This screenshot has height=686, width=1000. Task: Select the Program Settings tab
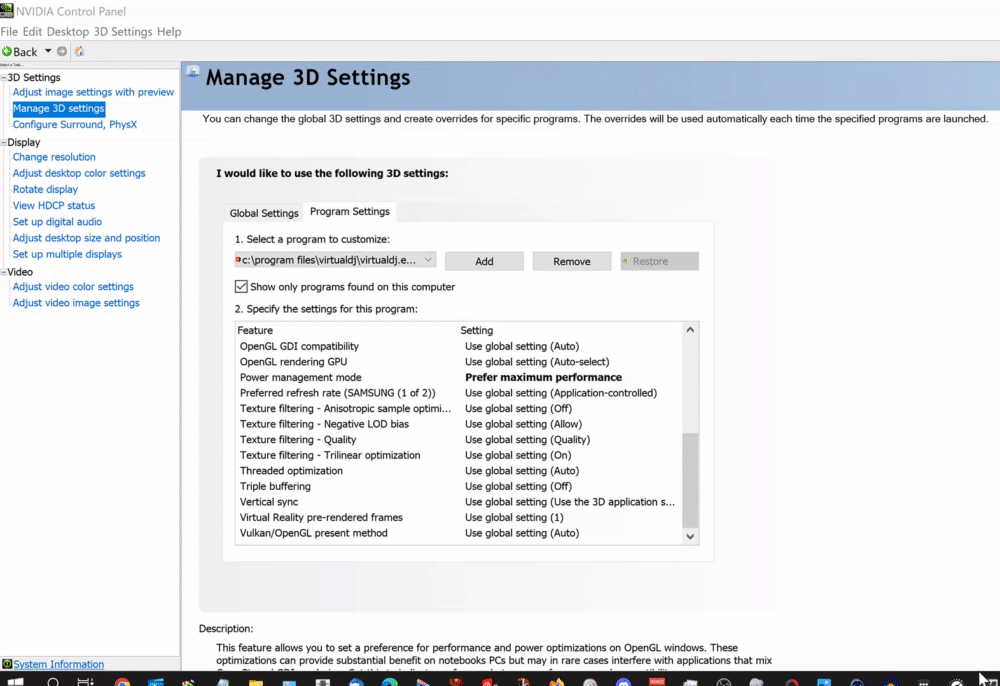coord(349,211)
